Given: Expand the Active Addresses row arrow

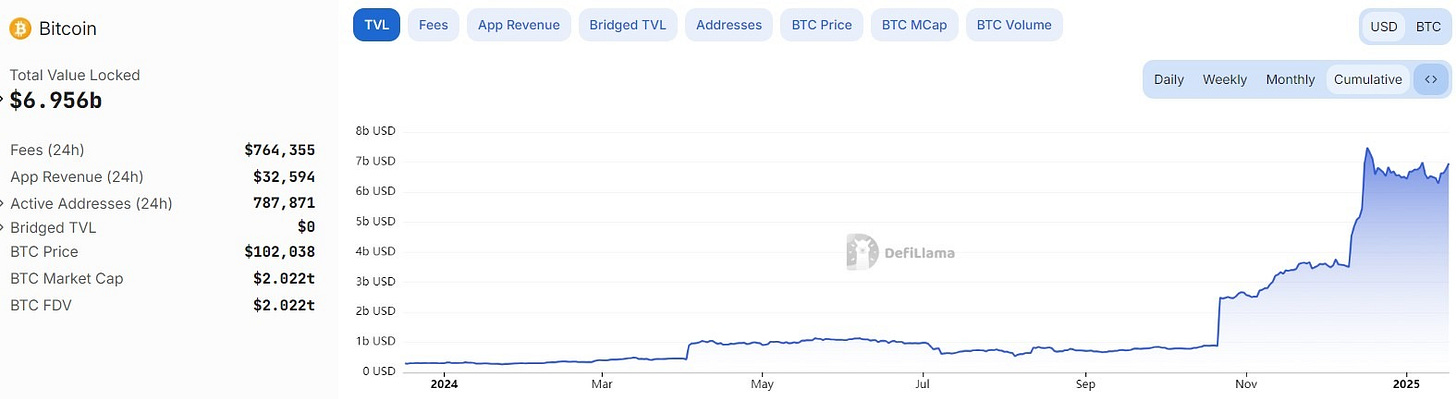Looking at the screenshot, I should (x=3, y=204).
